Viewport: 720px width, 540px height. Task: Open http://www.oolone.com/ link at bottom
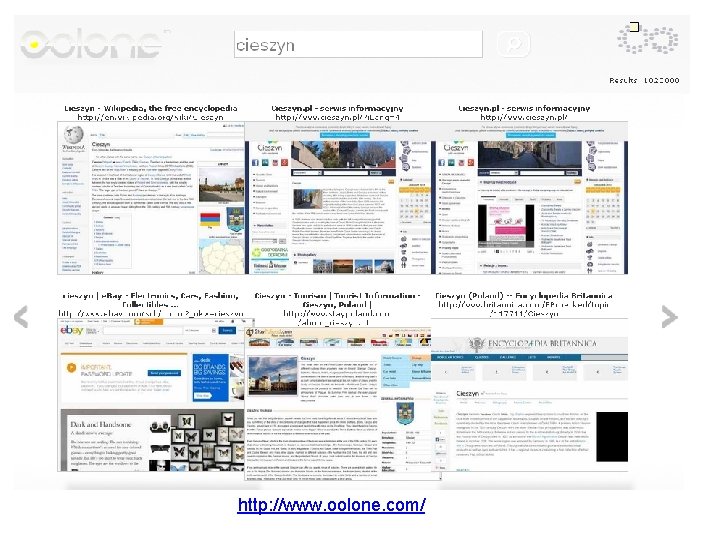[x=332, y=505]
